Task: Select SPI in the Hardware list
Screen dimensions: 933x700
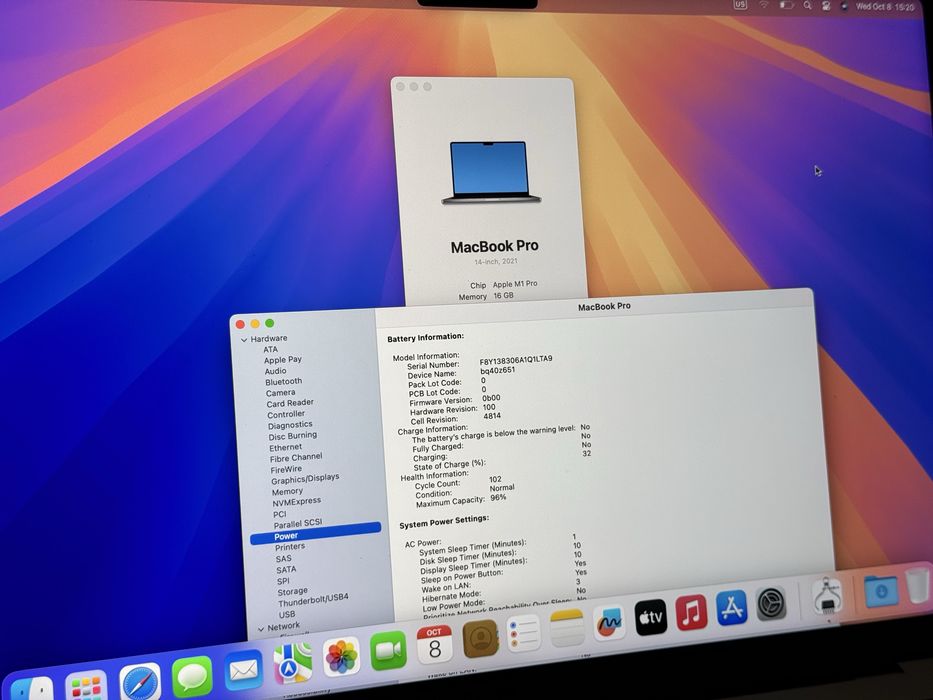Action: tap(283, 580)
